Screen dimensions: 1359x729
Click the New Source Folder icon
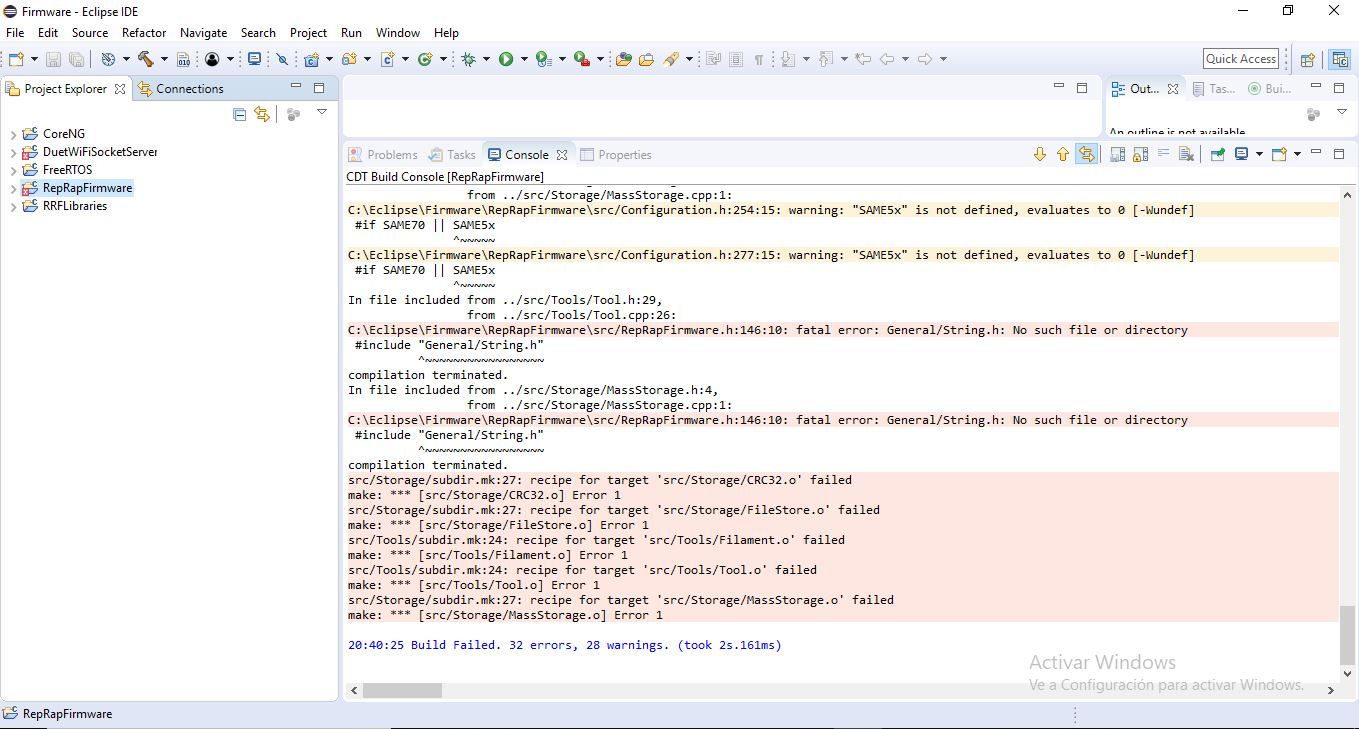(x=349, y=59)
